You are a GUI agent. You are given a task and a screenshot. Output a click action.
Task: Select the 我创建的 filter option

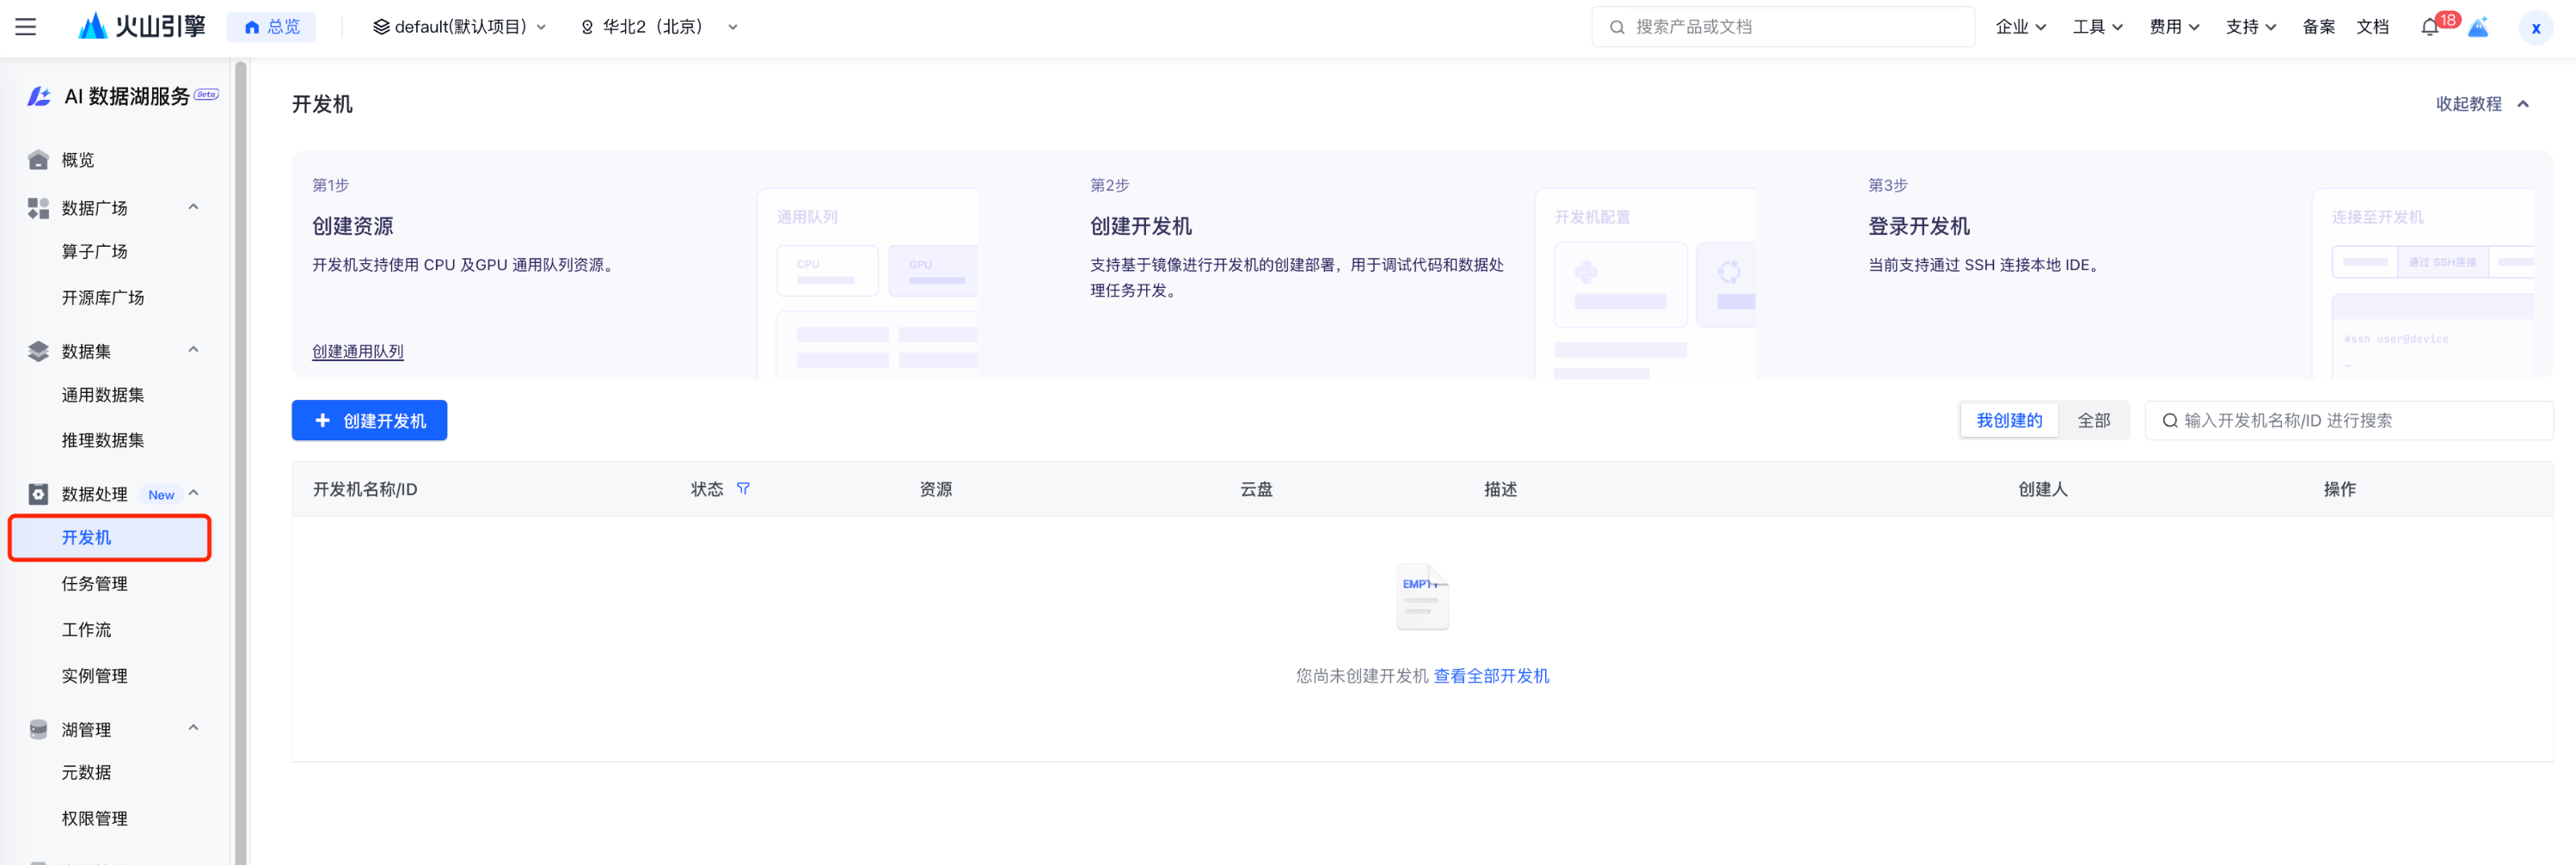pos(2008,421)
